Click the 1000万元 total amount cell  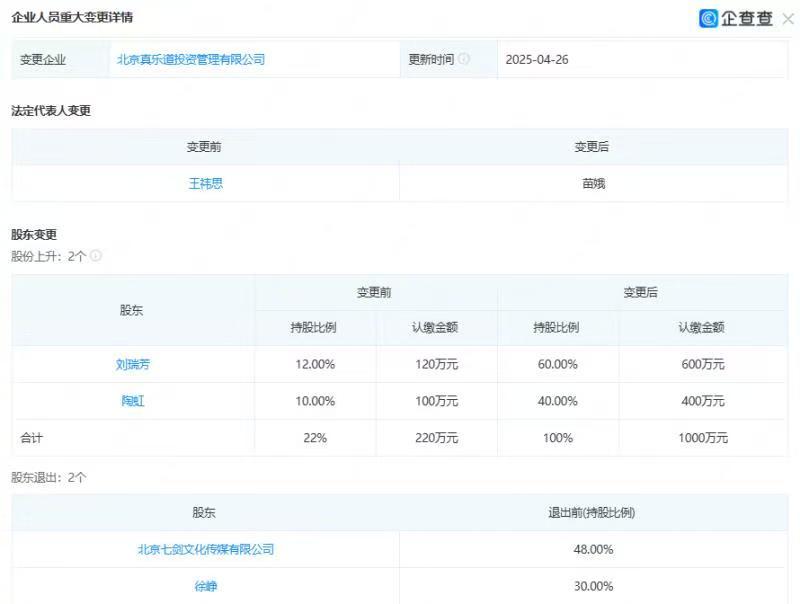[x=702, y=438]
